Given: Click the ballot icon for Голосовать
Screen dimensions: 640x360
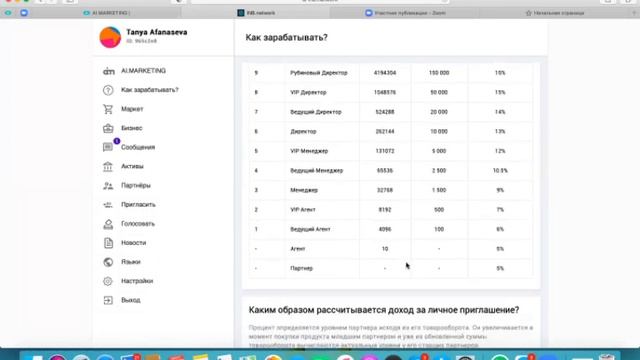Looking at the screenshot, I should pos(108,224).
